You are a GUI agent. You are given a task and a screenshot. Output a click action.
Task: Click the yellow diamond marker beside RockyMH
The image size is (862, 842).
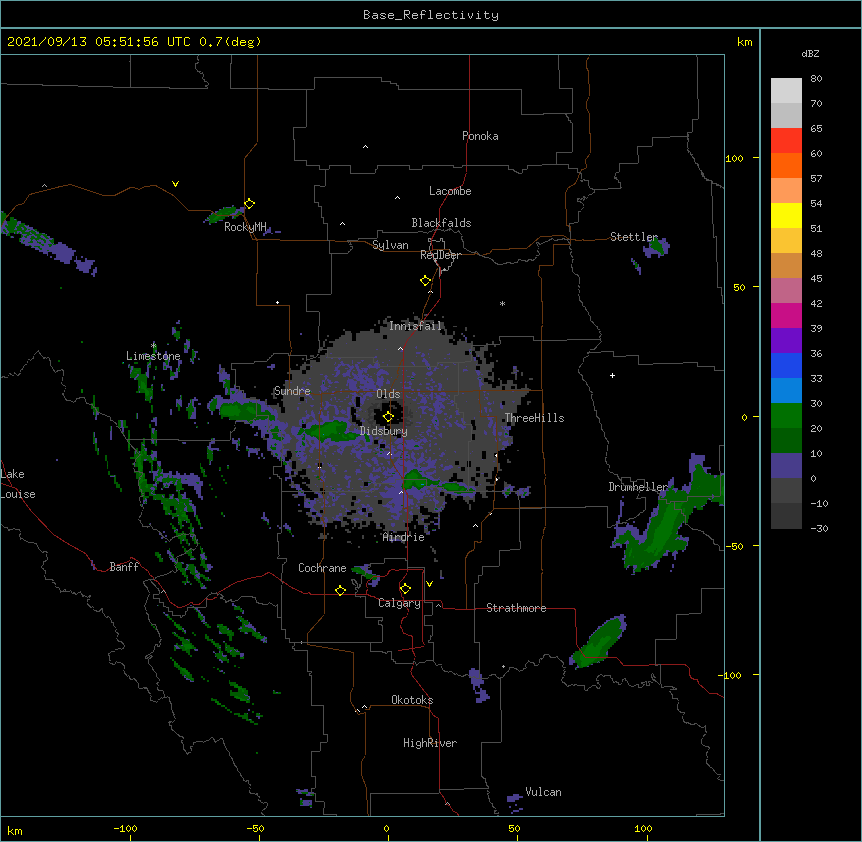click(250, 204)
